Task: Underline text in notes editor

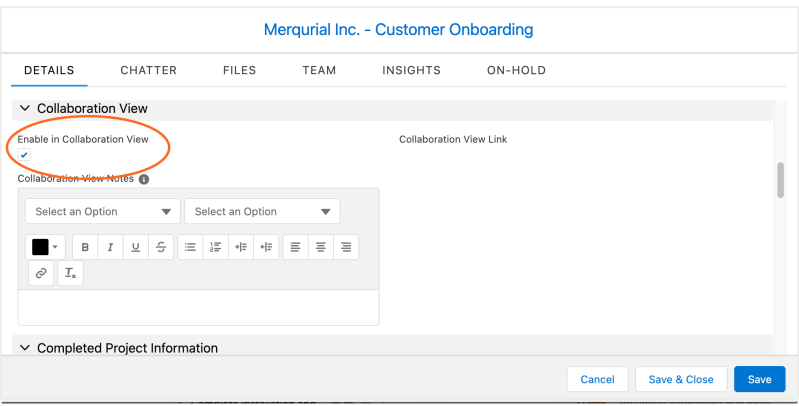Action: click(x=136, y=247)
